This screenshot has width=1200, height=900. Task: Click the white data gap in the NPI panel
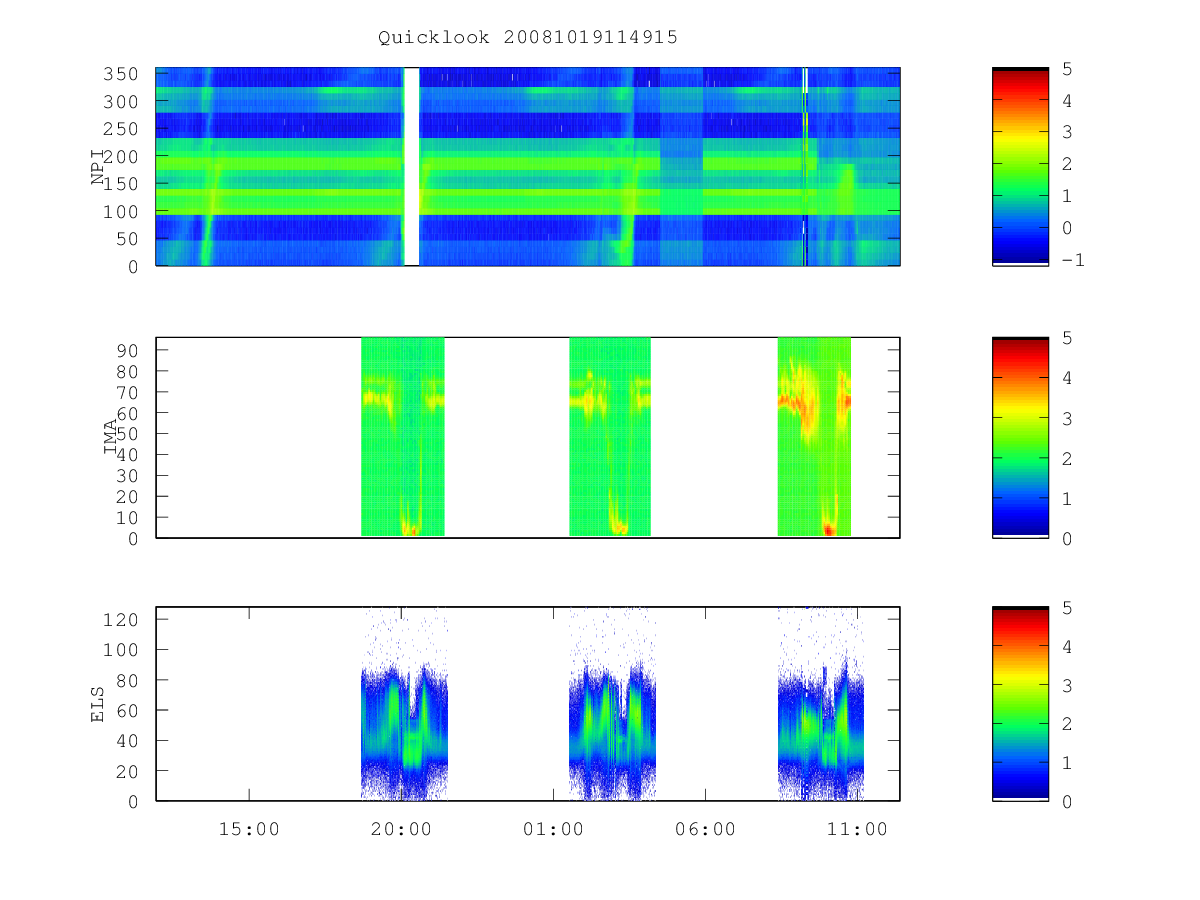(411, 166)
